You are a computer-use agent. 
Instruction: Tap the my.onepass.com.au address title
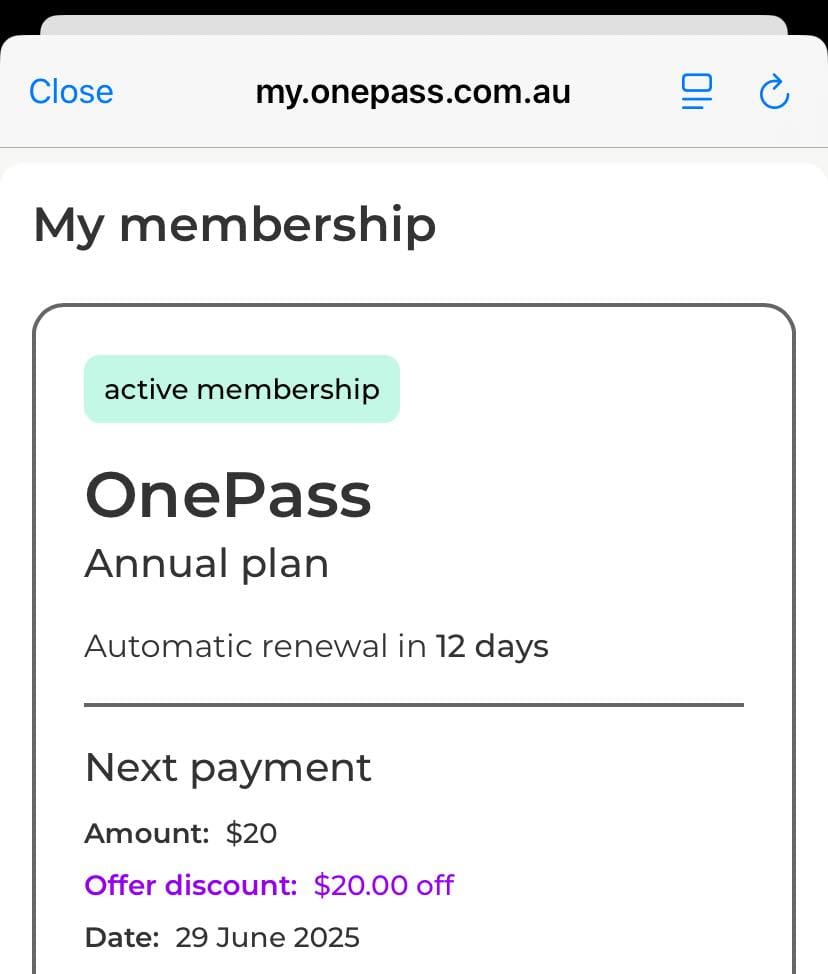413,93
